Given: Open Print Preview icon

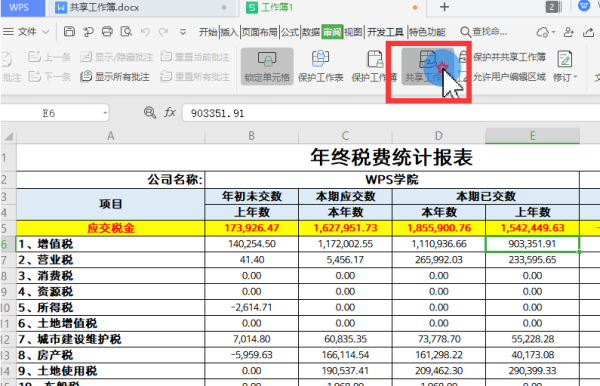Looking at the screenshot, I should pos(126,31).
